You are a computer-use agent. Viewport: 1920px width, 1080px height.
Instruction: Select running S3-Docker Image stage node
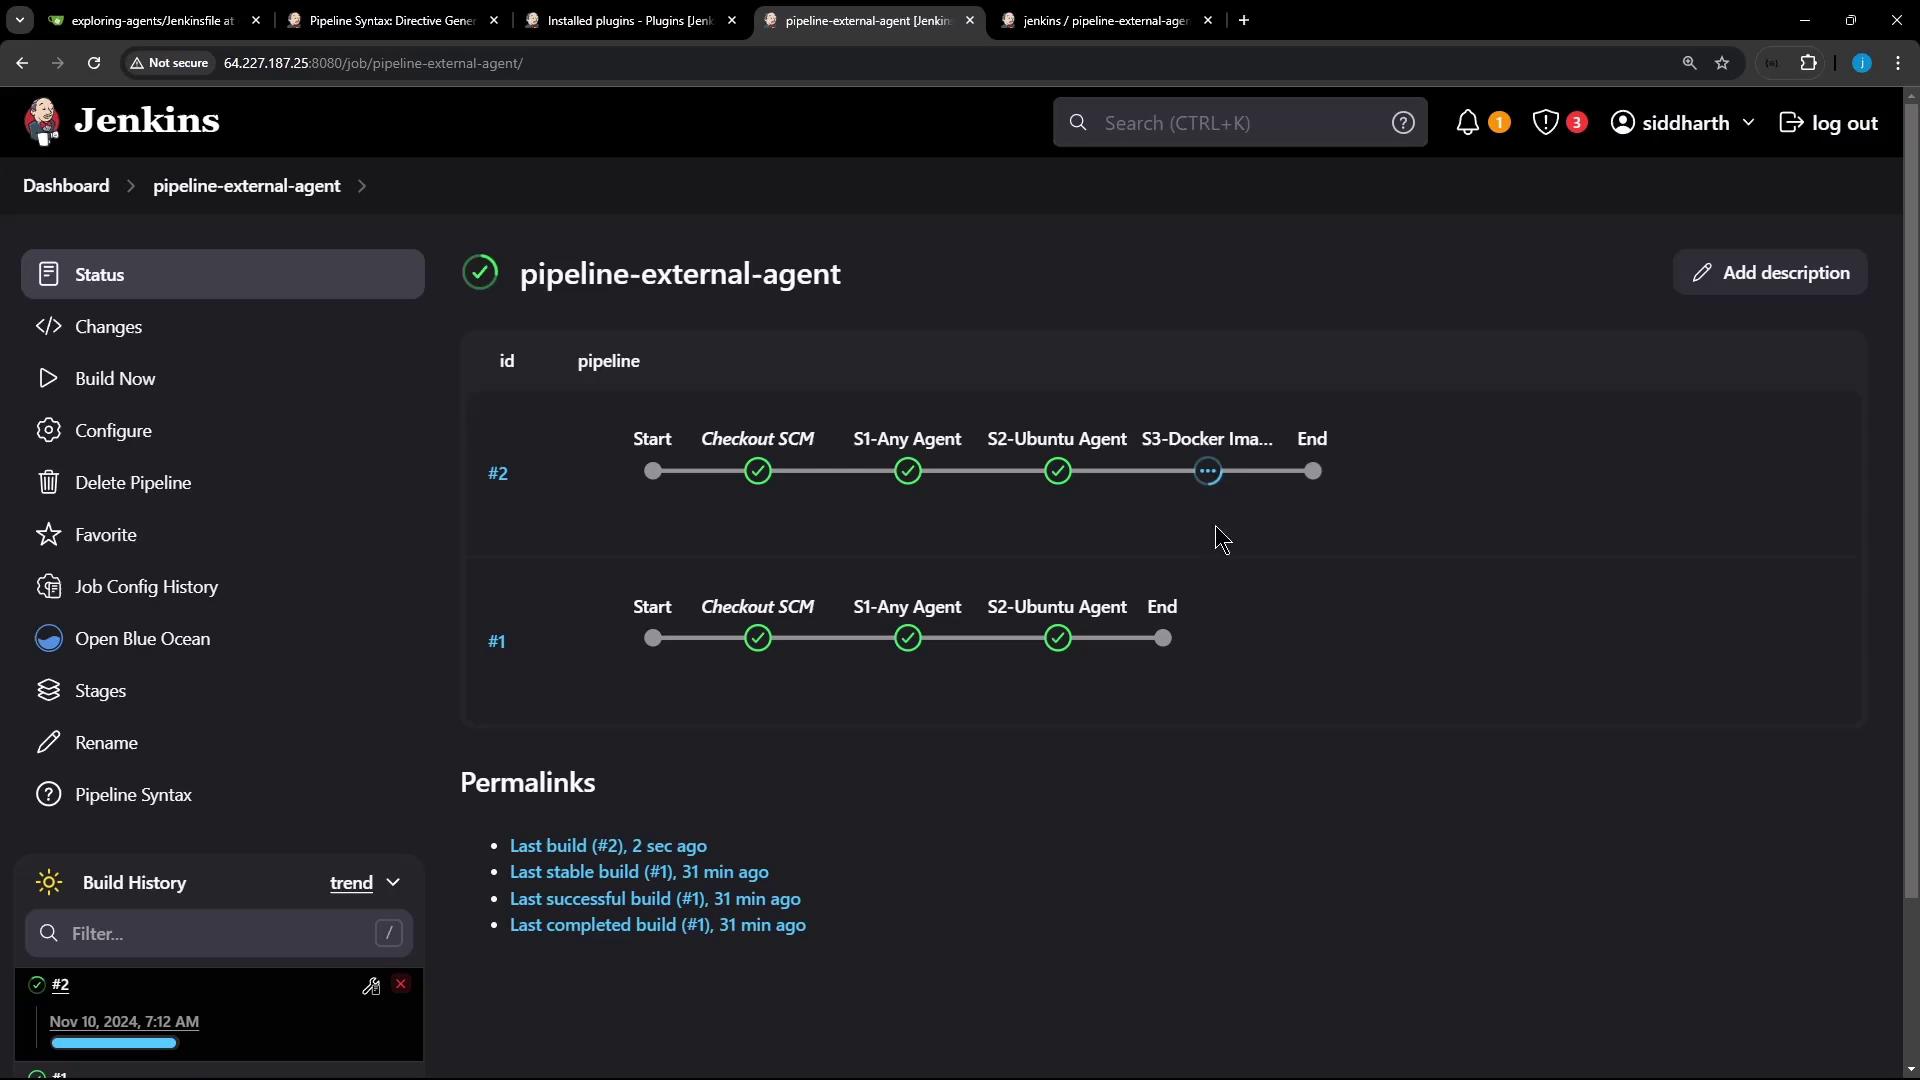1208,472
